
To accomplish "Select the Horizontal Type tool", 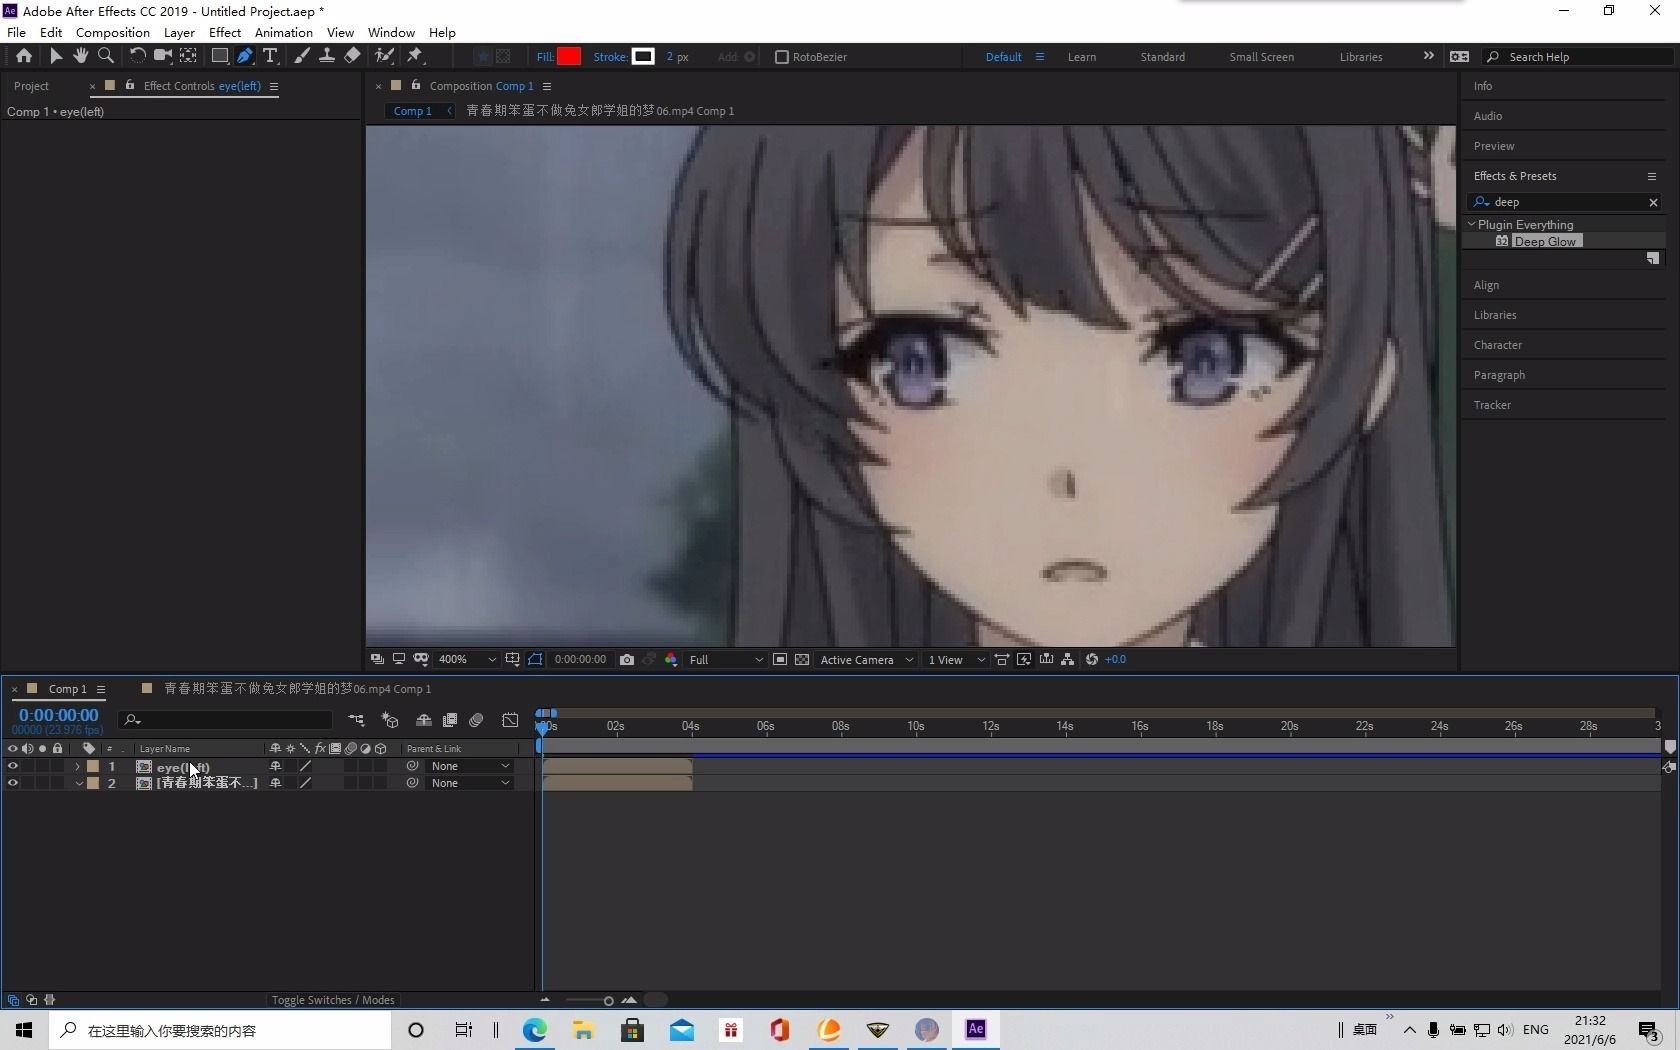I will point(270,56).
